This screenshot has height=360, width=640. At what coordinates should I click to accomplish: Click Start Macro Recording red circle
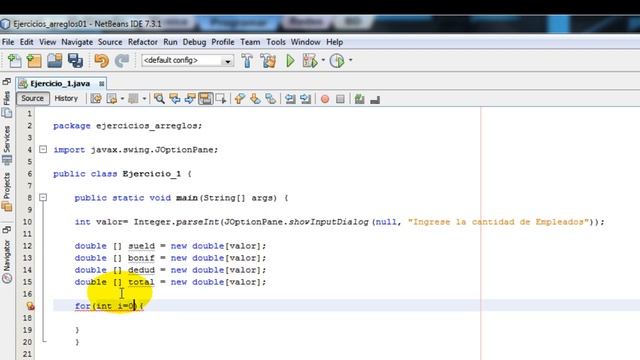click(325, 99)
